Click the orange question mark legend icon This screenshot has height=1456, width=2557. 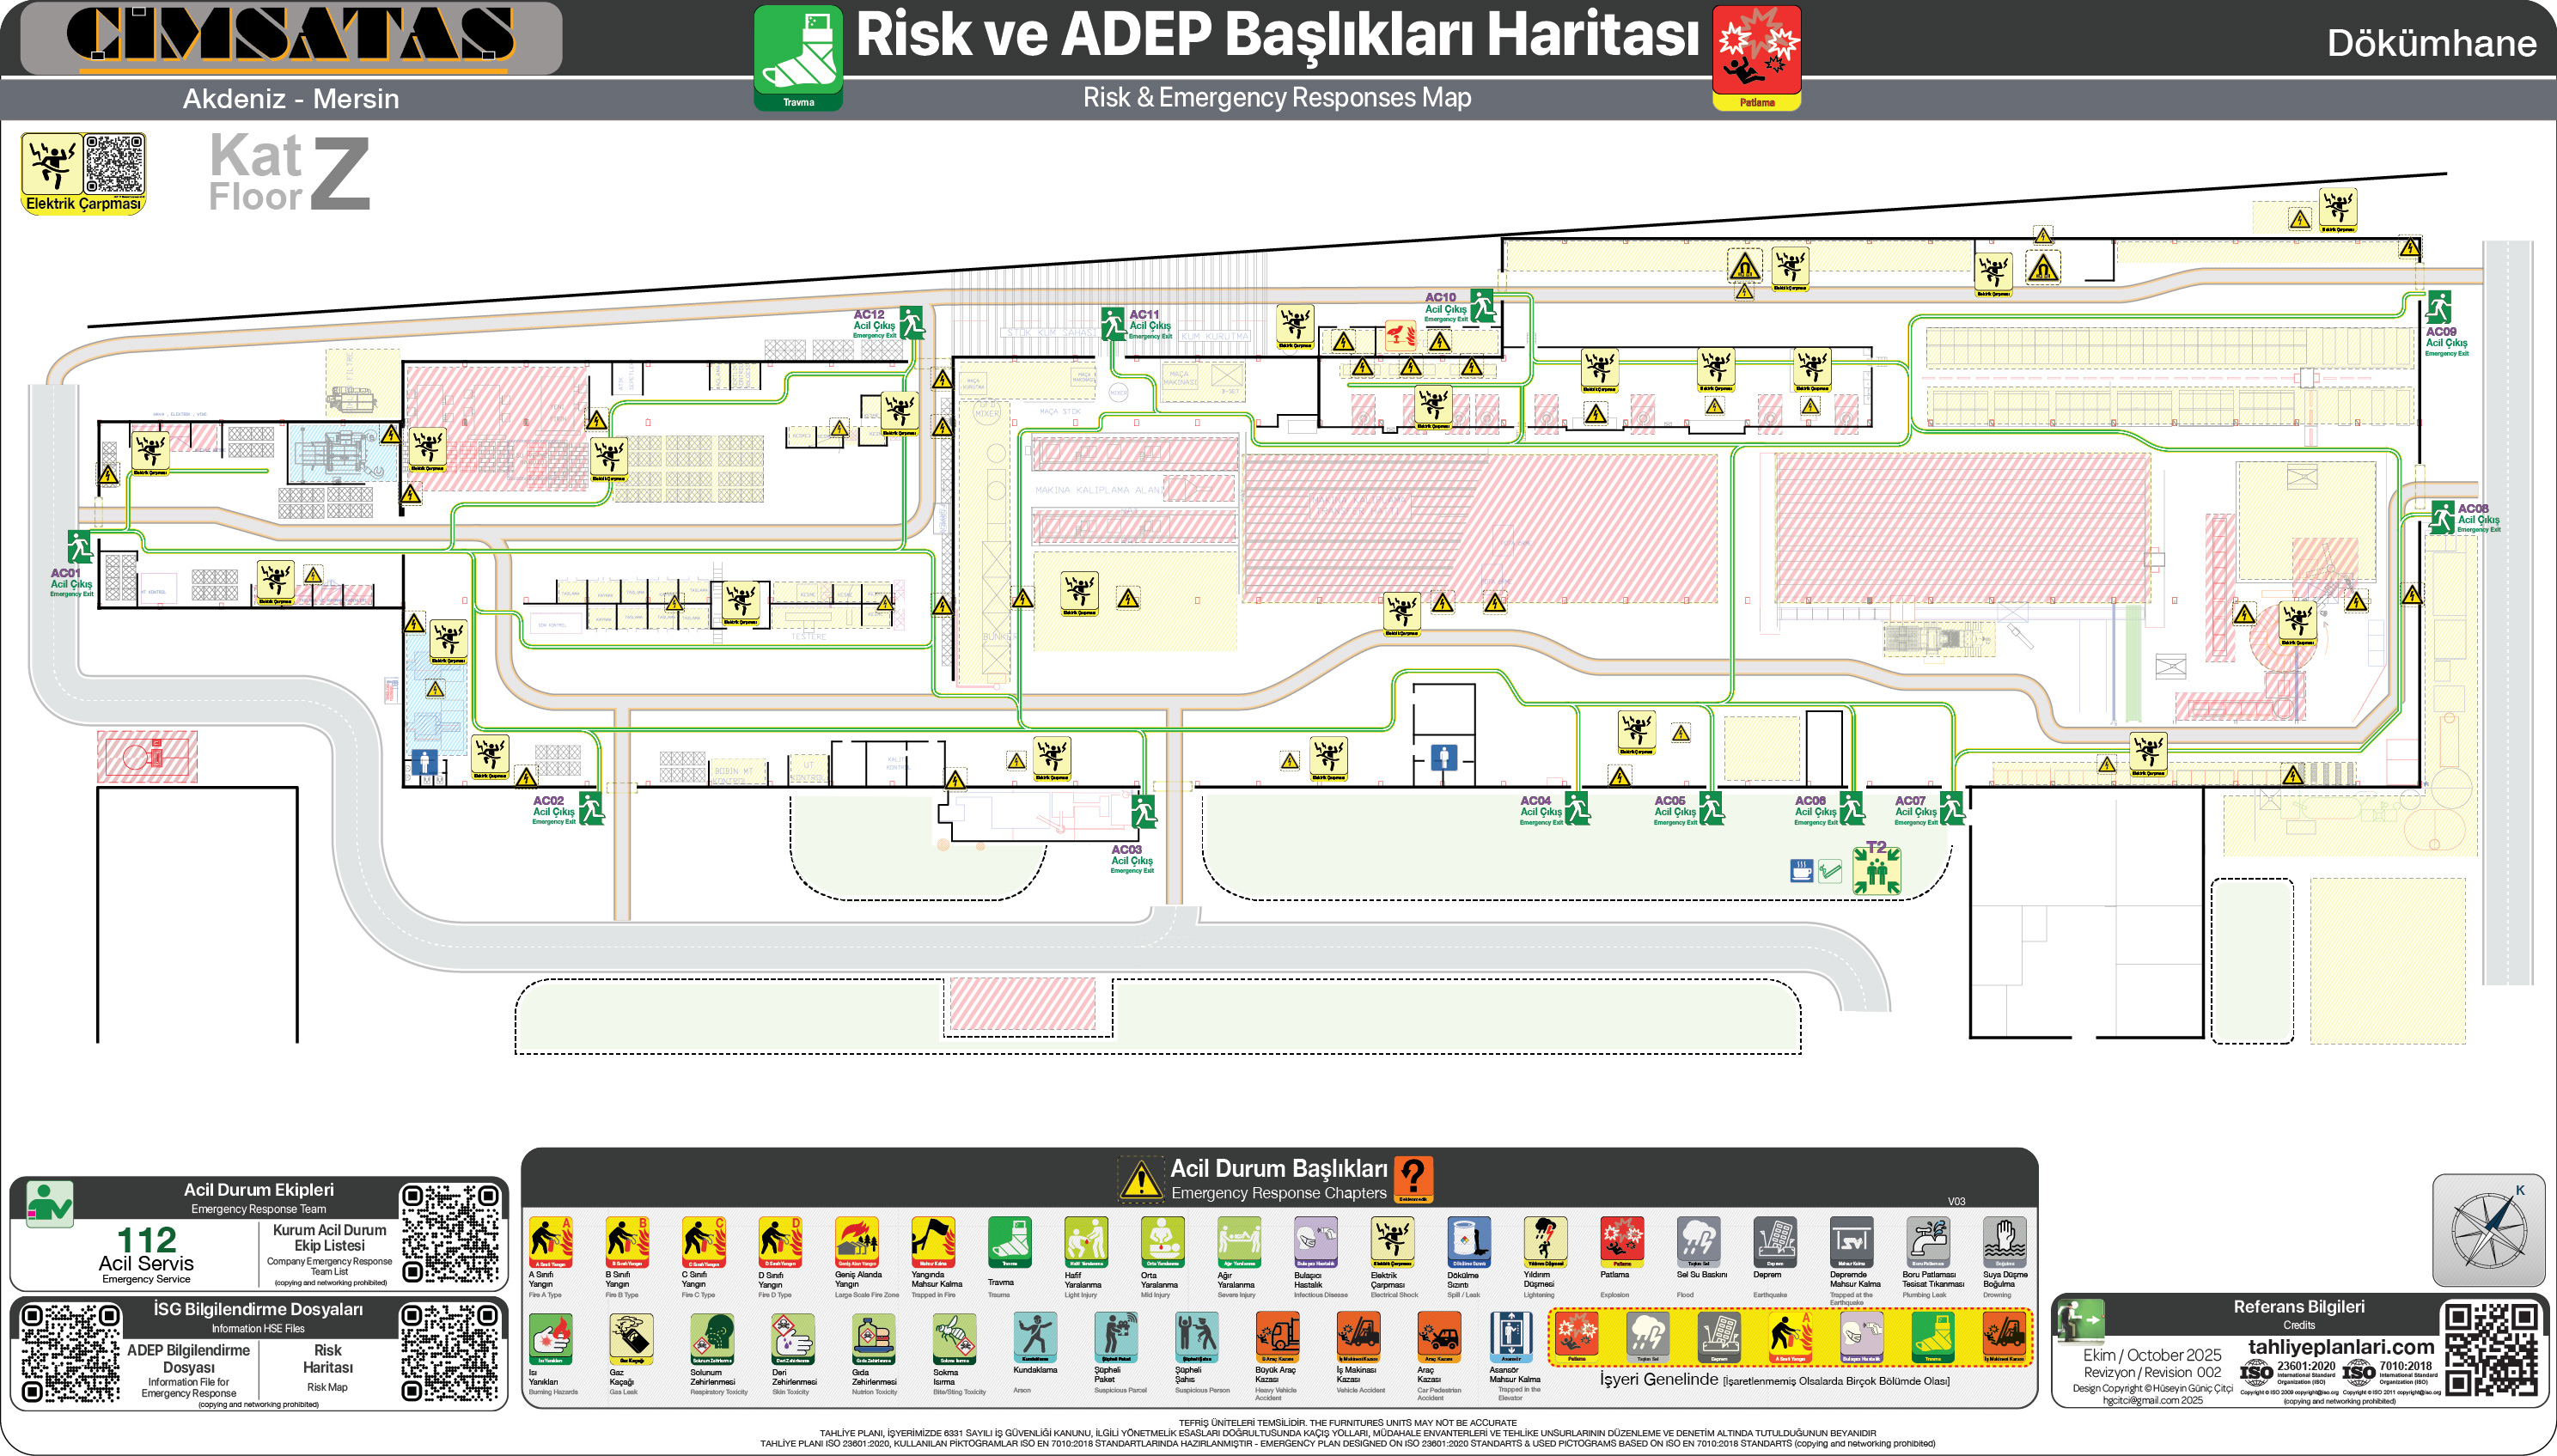coord(1413,1178)
